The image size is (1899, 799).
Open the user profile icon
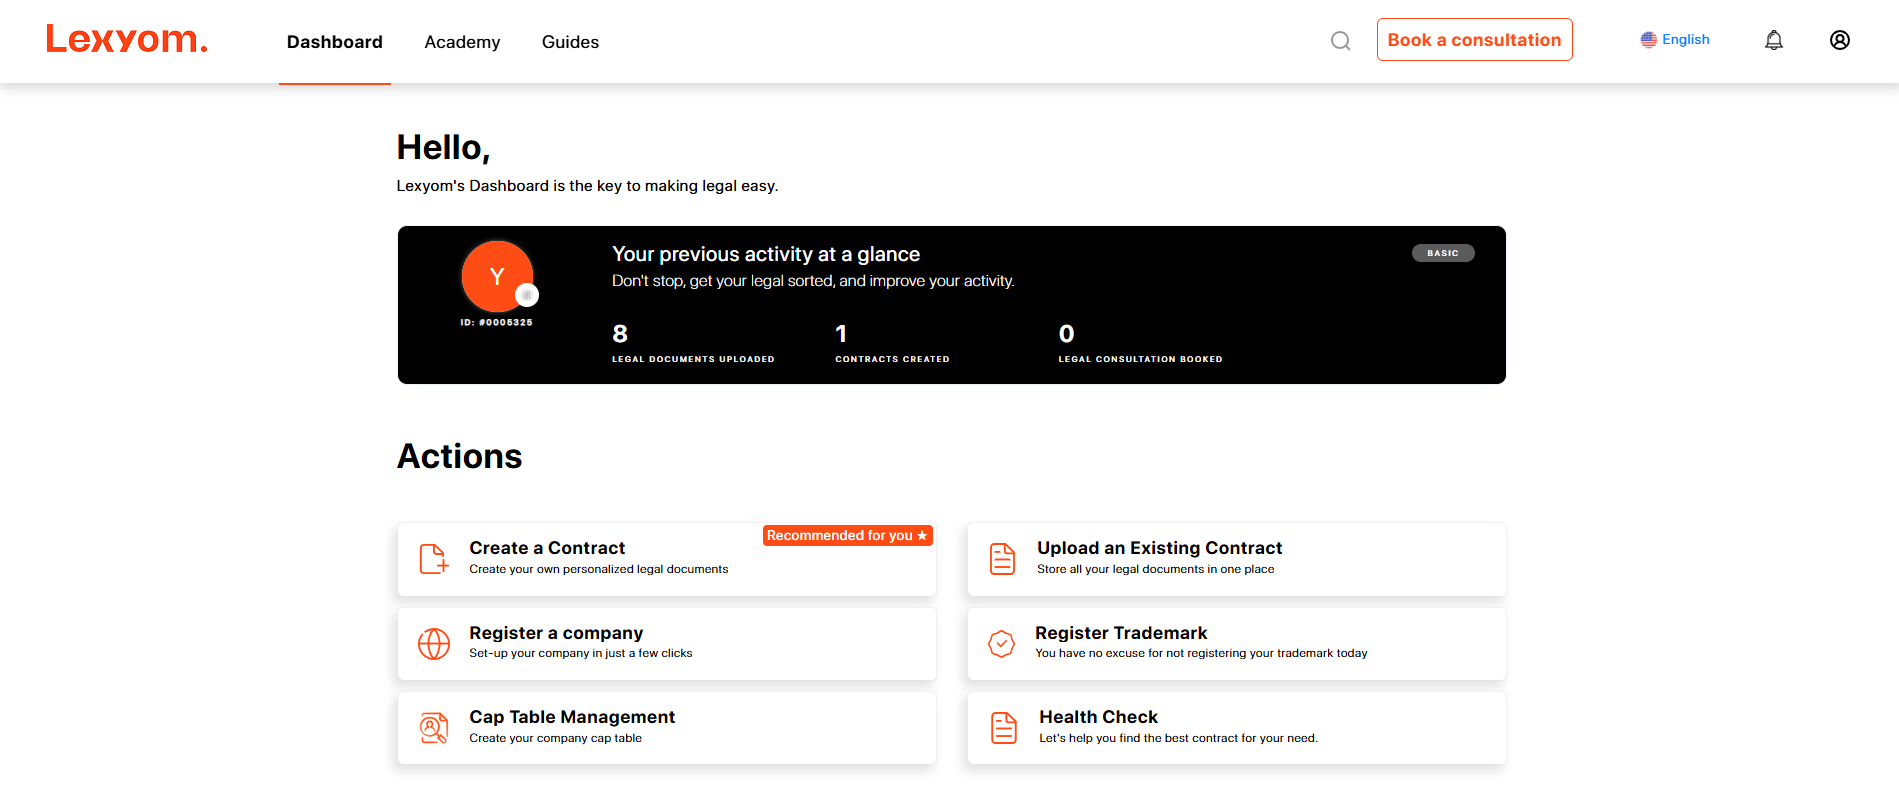(1839, 40)
